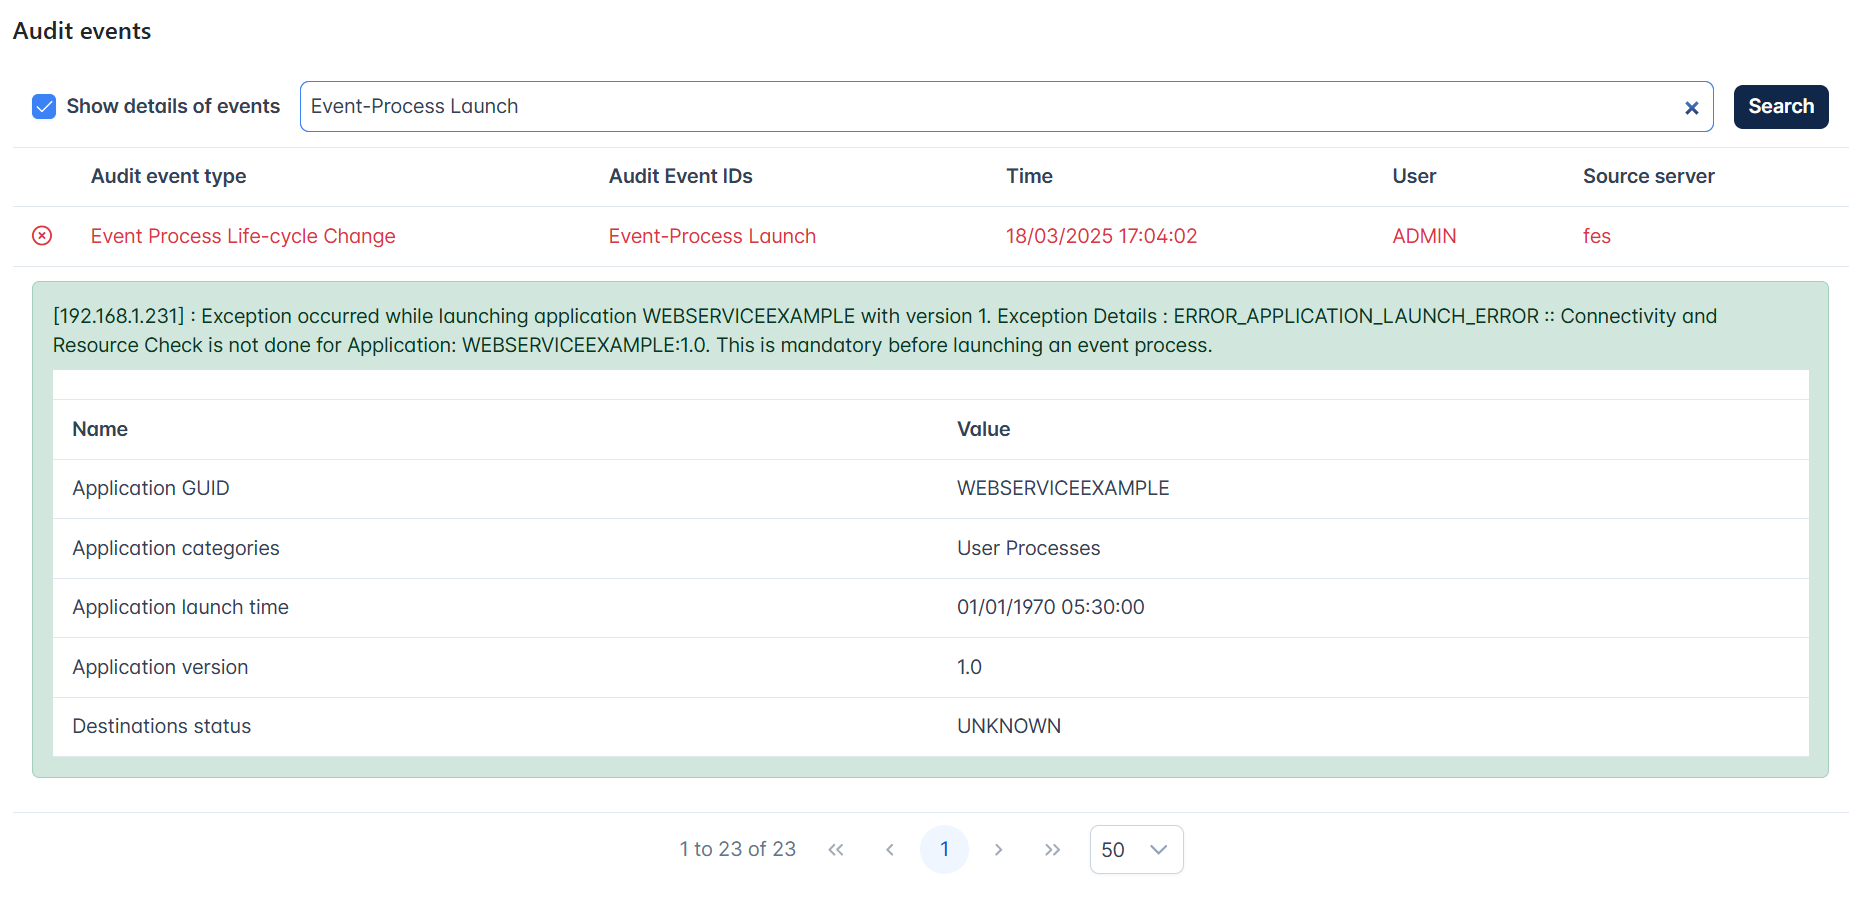
Task: Click the fes source server cell
Action: pos(1597,236)
